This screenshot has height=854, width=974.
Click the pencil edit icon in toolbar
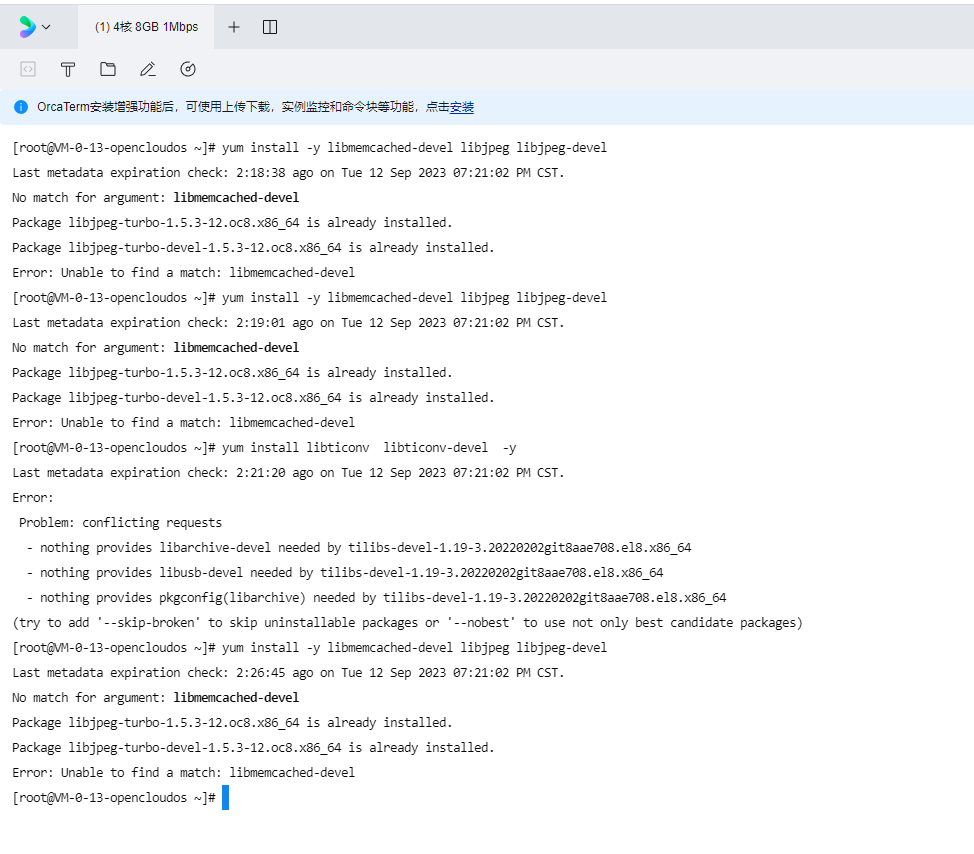pyautogui.click(x=148, y=69)
